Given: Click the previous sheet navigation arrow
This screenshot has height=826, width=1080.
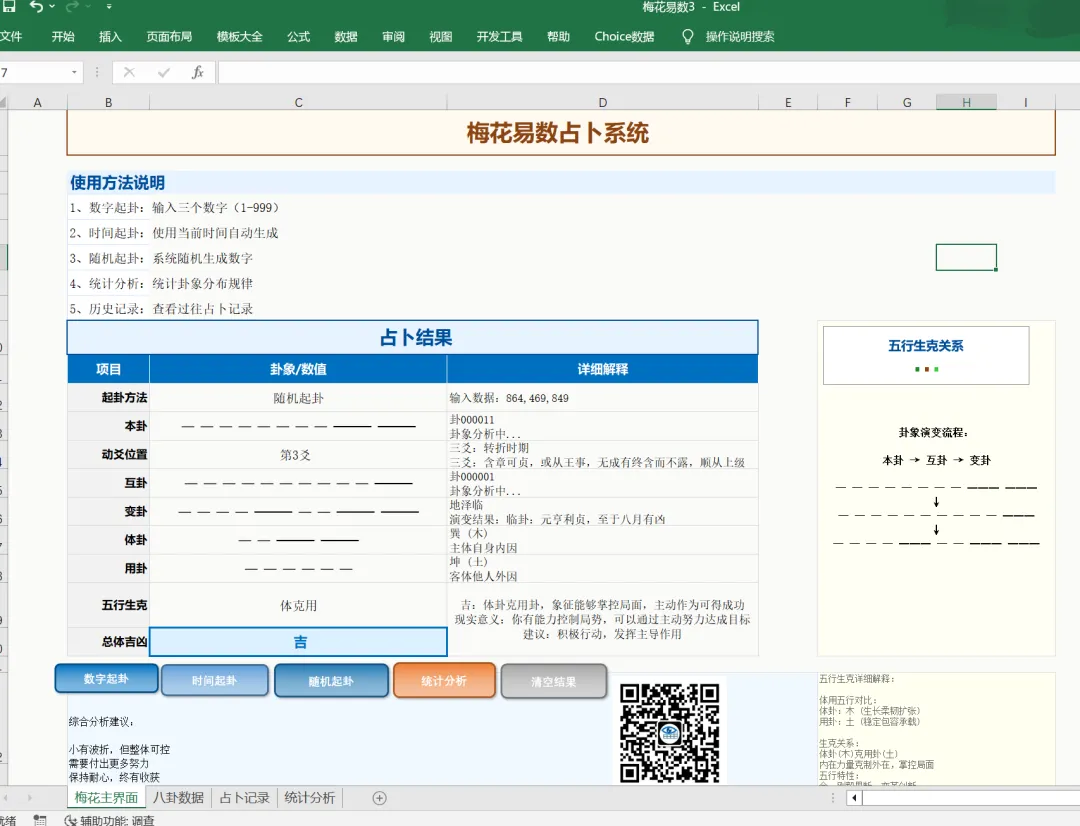Looking at the screenshot, I should [x=4, y=798].
